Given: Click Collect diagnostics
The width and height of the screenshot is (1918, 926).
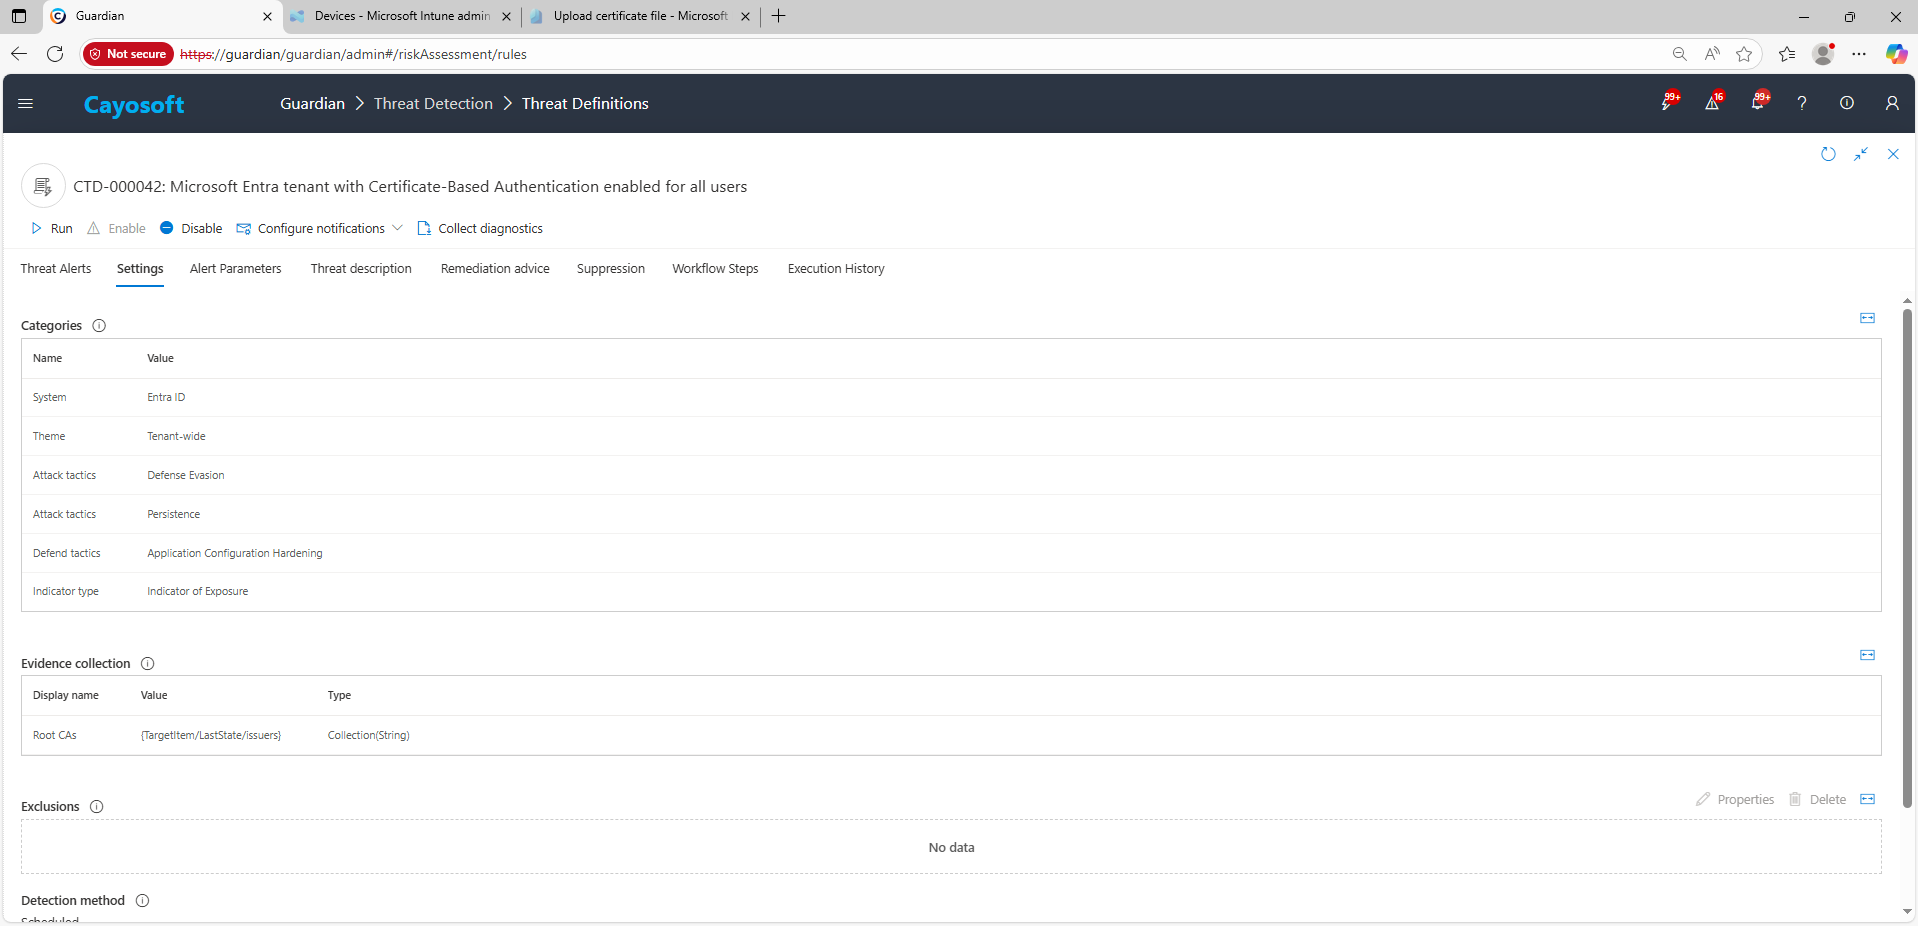Looking at the screenshot, I should pos(480,229).
